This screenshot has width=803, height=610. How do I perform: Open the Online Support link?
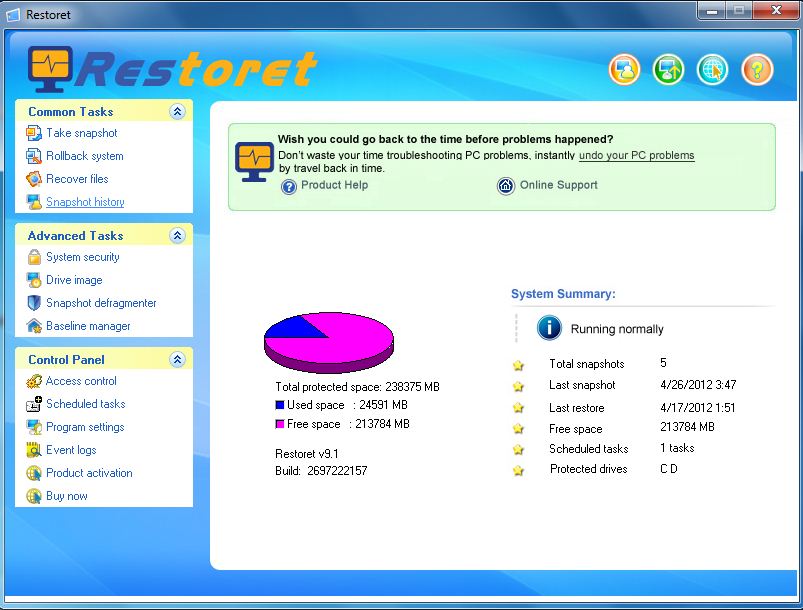[559, 185]
